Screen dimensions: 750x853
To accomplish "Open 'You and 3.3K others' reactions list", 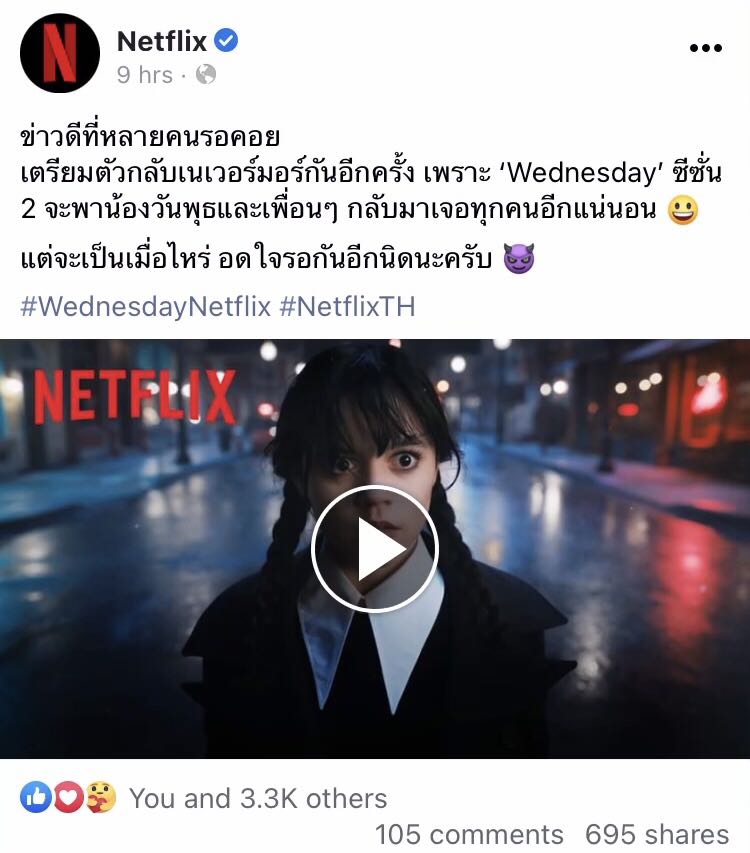I will 258,798.
